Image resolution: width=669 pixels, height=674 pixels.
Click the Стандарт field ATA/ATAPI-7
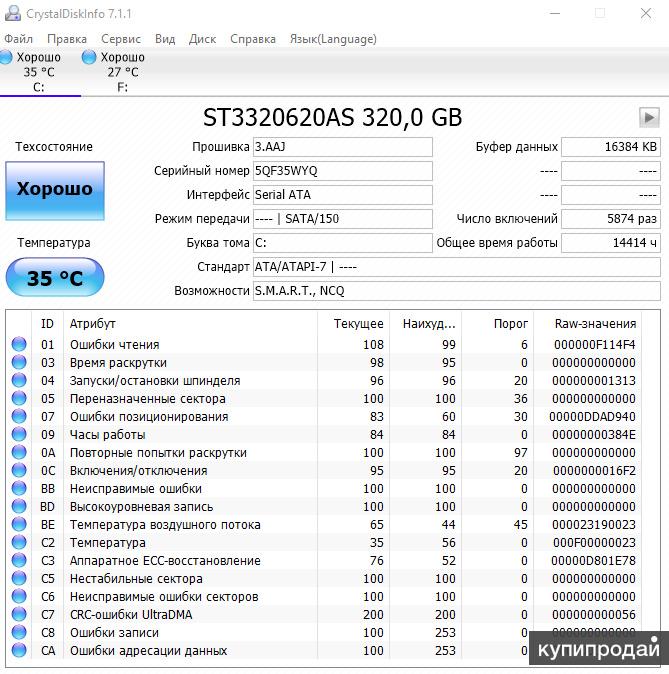pyautogui.click(x=457, y=267)
